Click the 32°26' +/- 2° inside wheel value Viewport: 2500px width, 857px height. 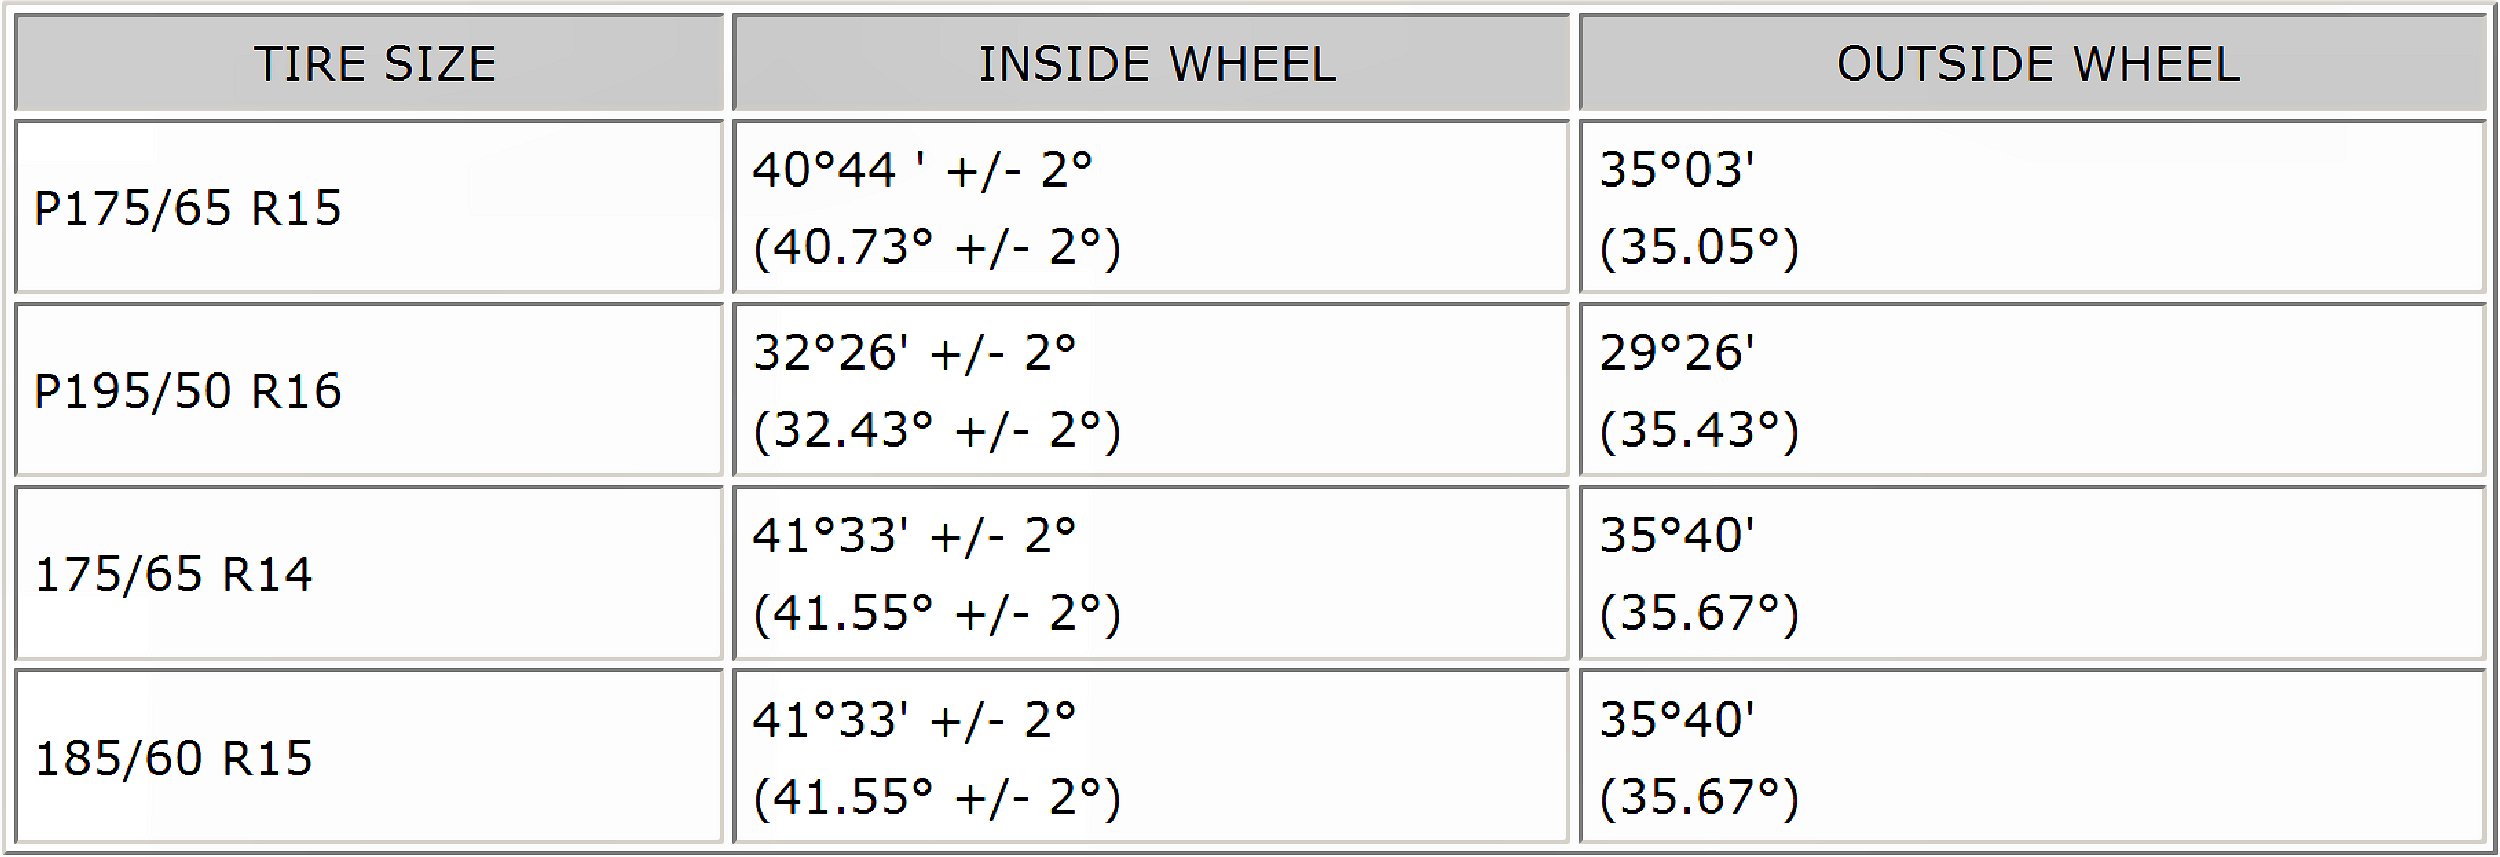(914, 353)
